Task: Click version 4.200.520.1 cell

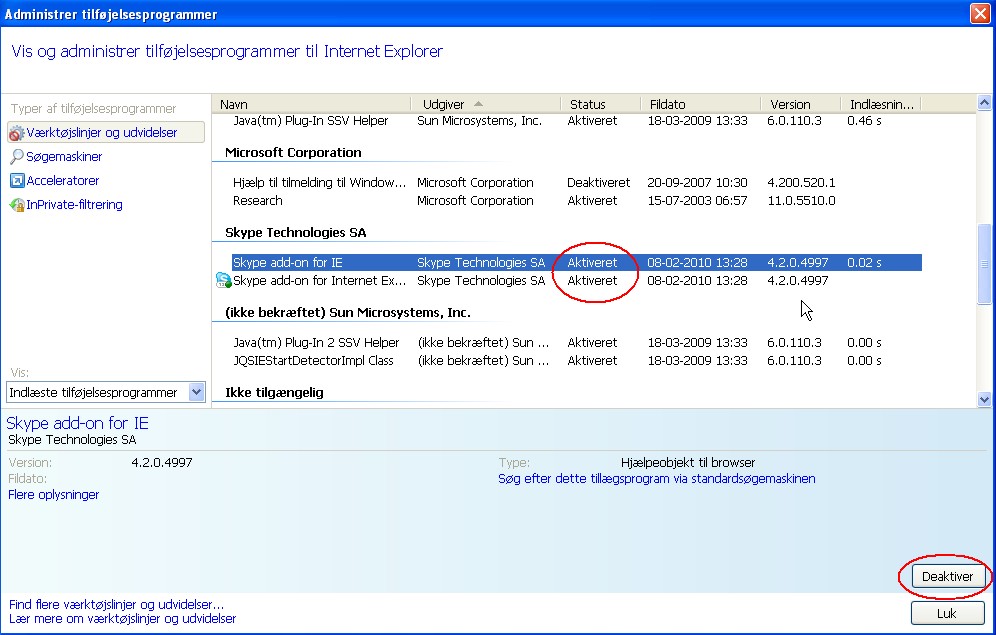Action: point(801,183)
